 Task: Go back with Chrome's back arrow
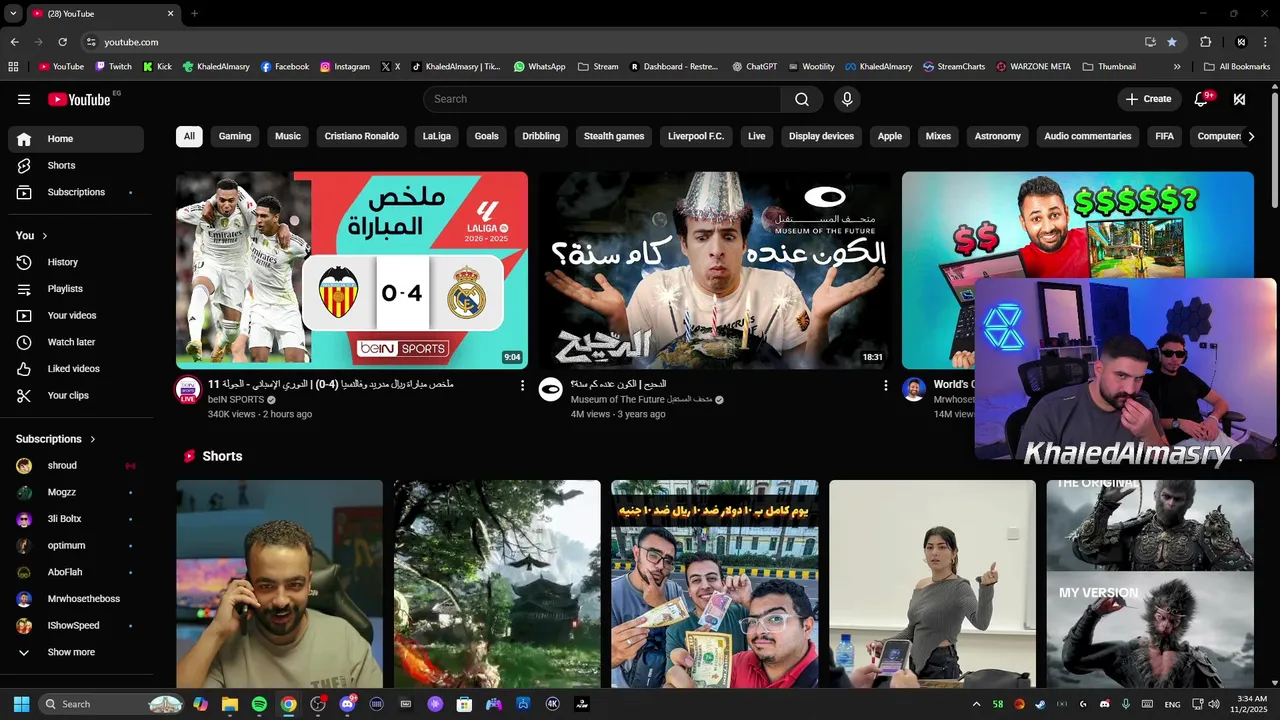click(14, 42)
